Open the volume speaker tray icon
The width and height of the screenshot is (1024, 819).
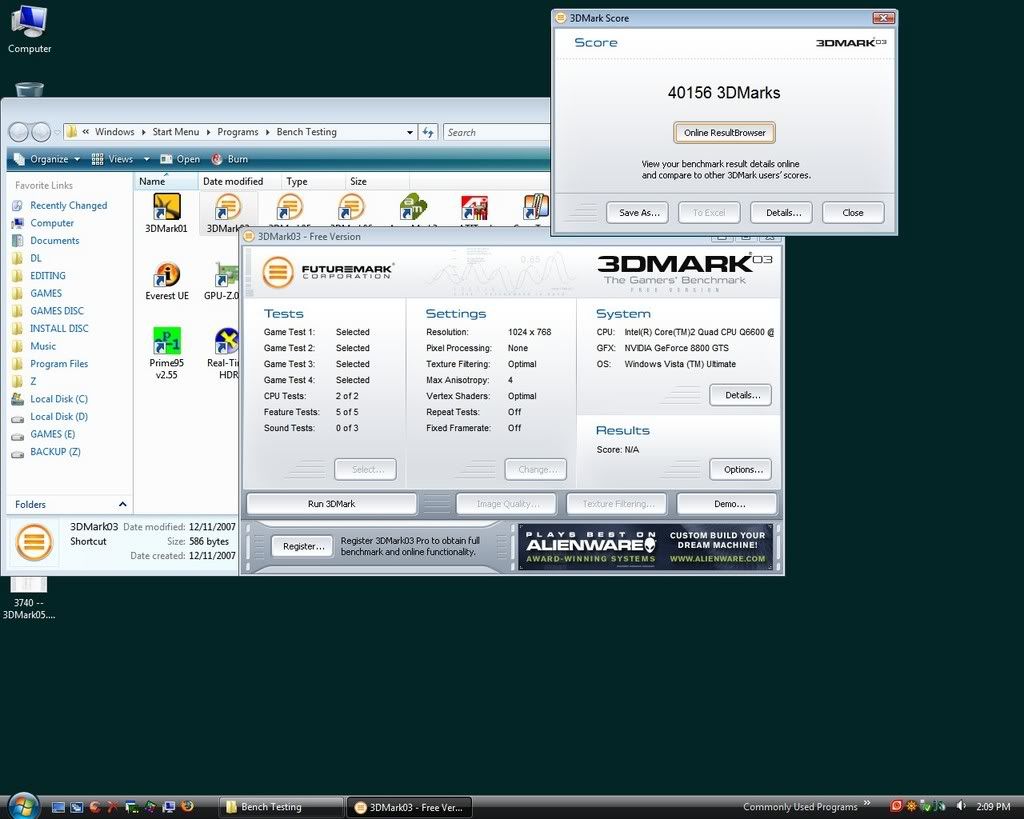click(x=961, y=806)
